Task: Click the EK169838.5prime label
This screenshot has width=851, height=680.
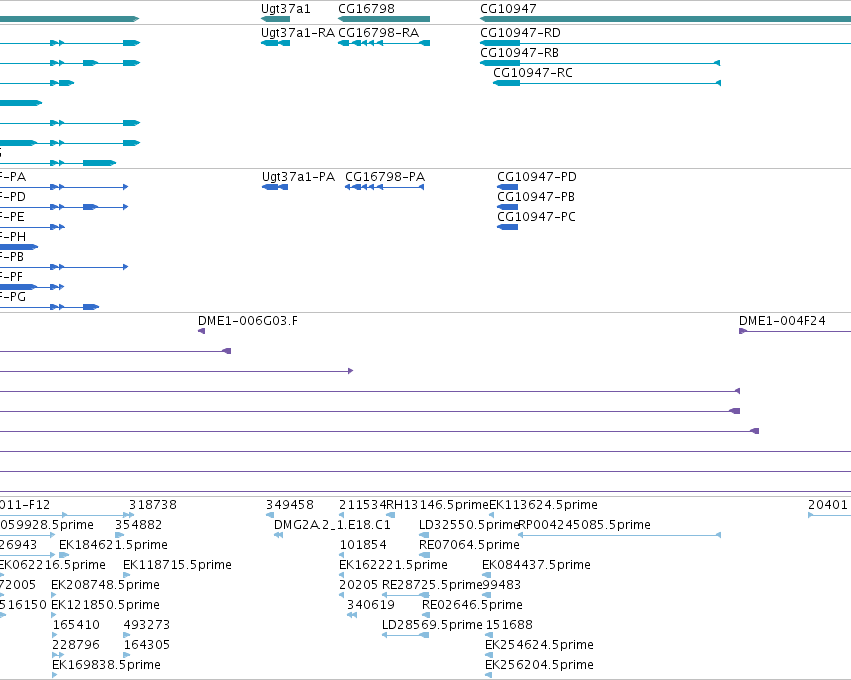Action: click(106, 665)
